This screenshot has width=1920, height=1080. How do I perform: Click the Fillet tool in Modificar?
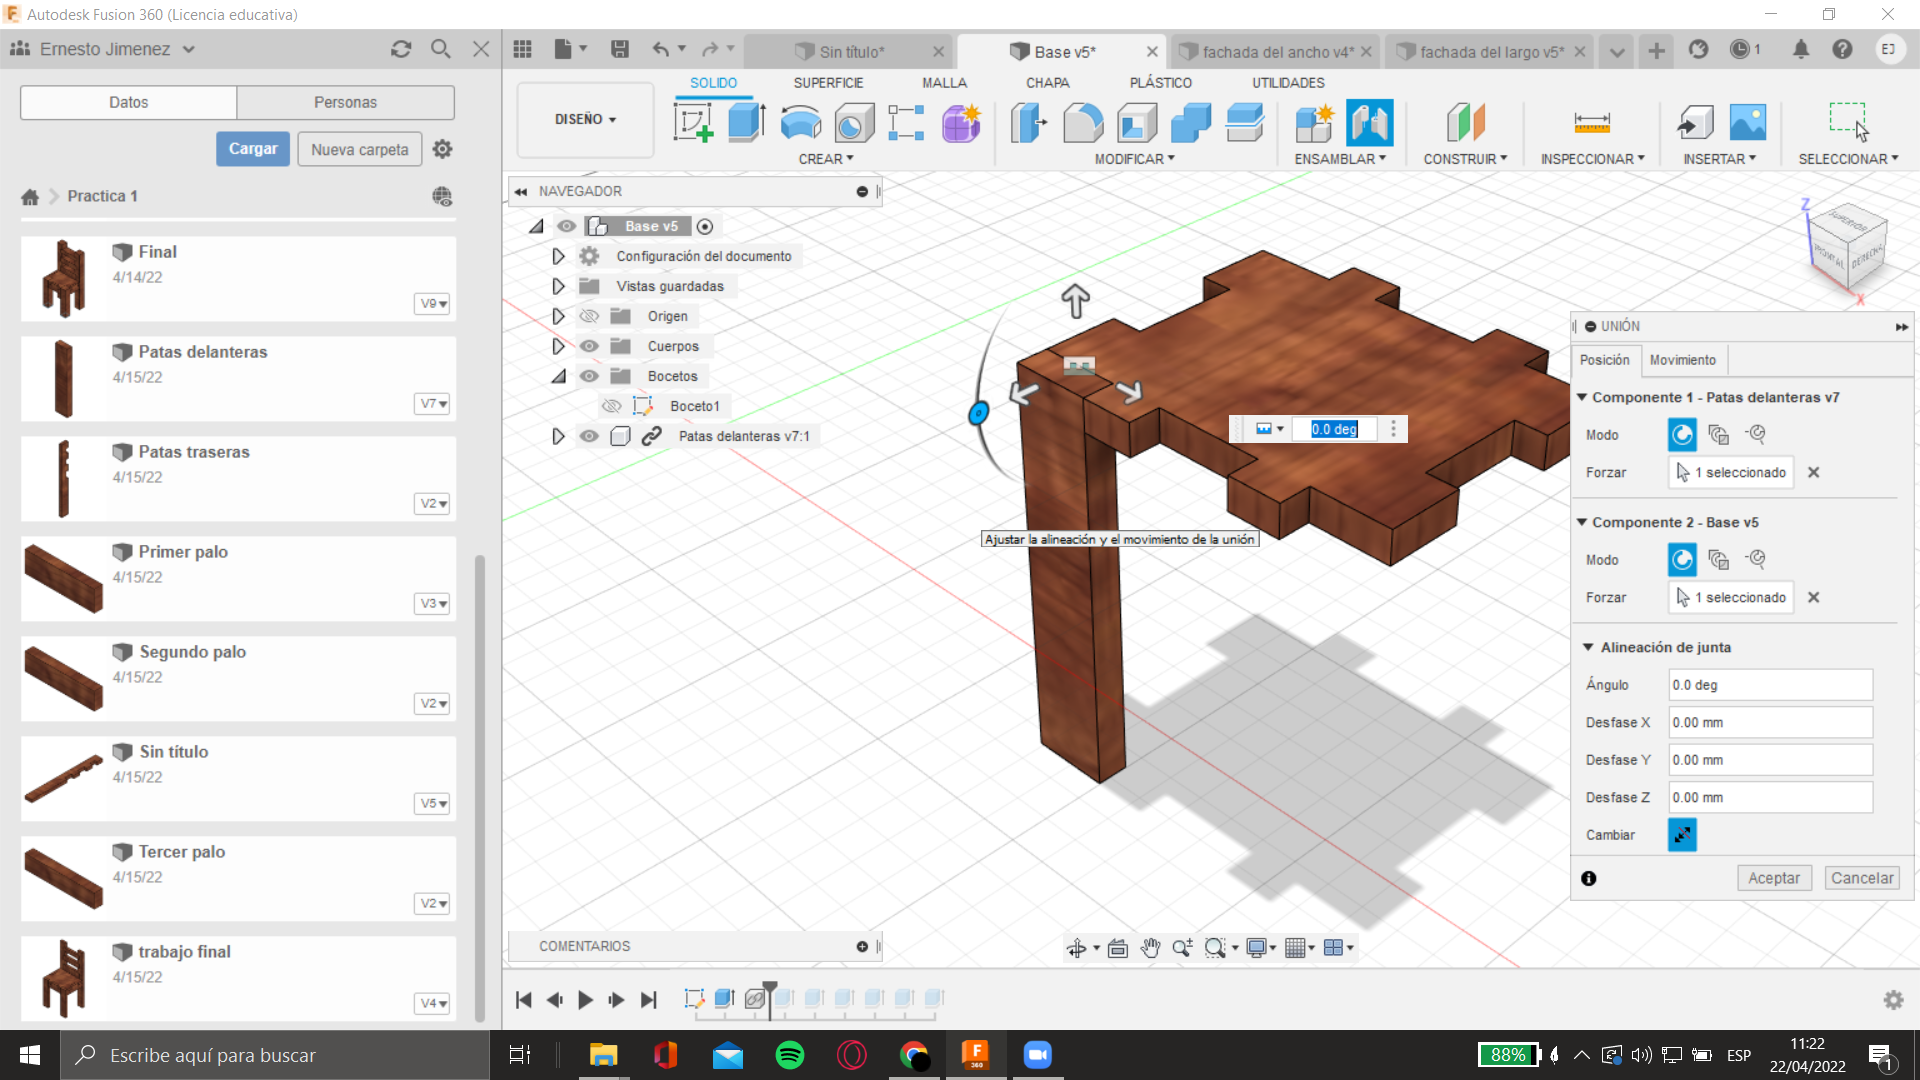1083,123
